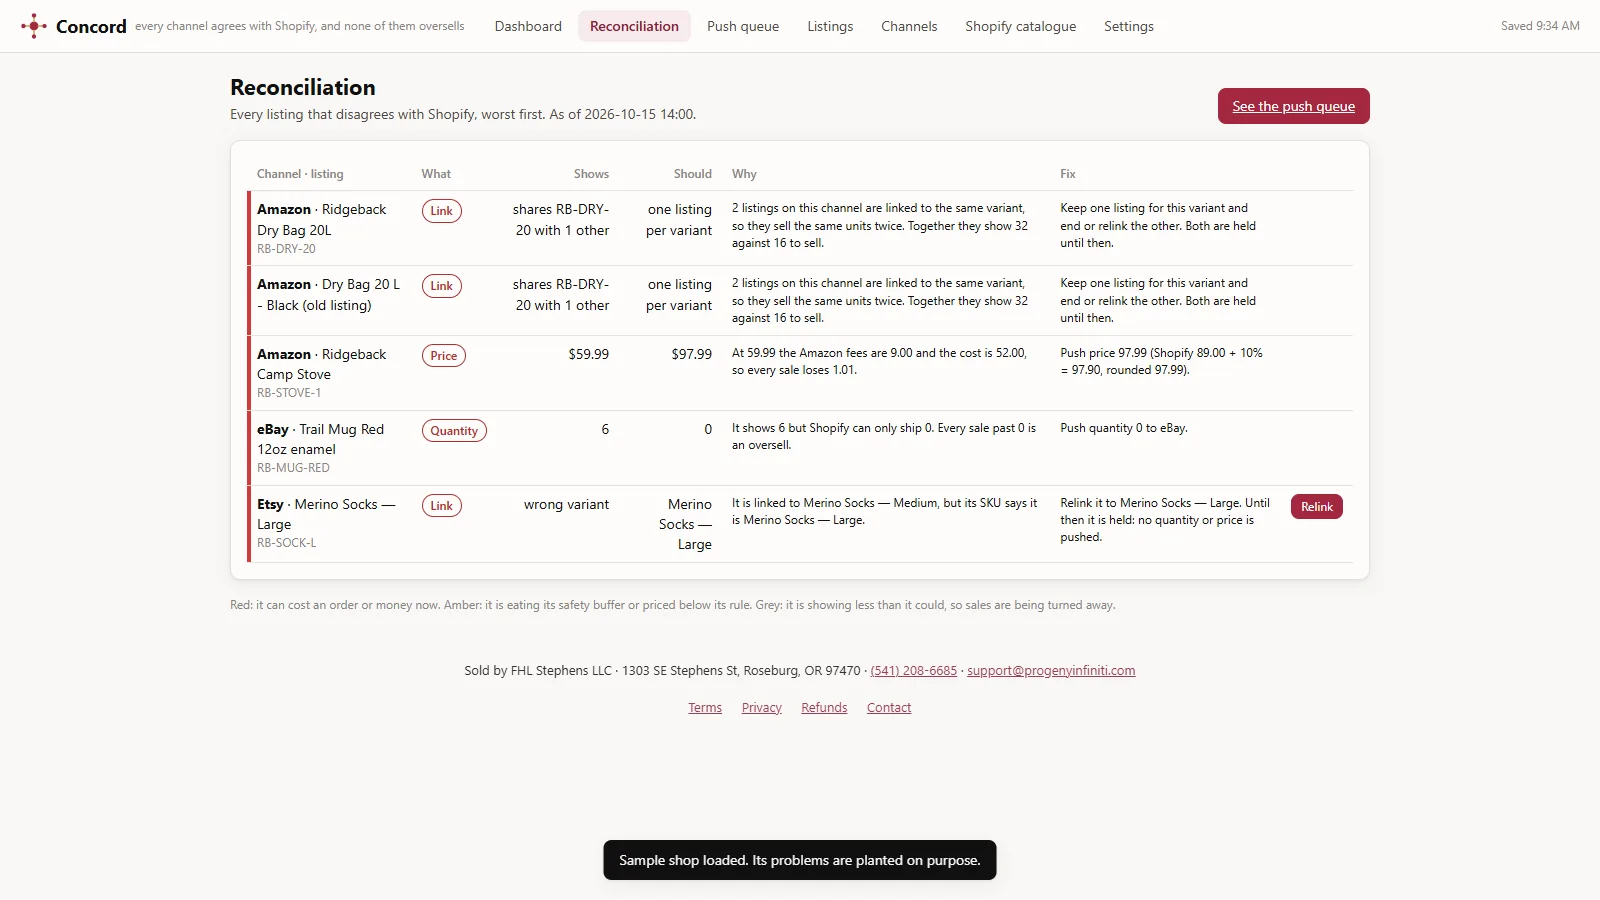Click the 'Why' column header
Viewport: 1600px width, 900px height.
pos(744,174)
